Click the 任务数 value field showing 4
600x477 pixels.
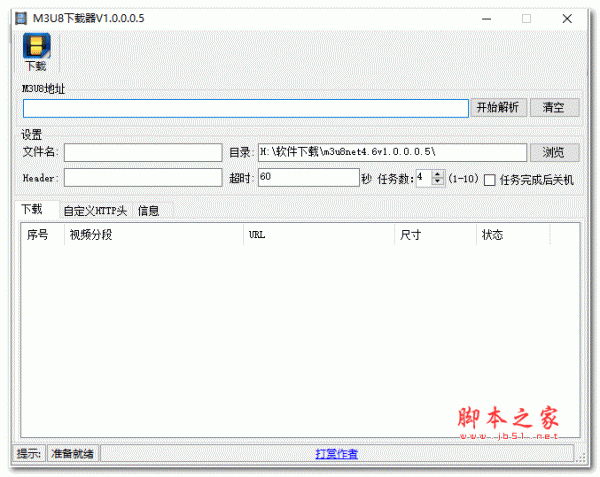tap(424, 178)
